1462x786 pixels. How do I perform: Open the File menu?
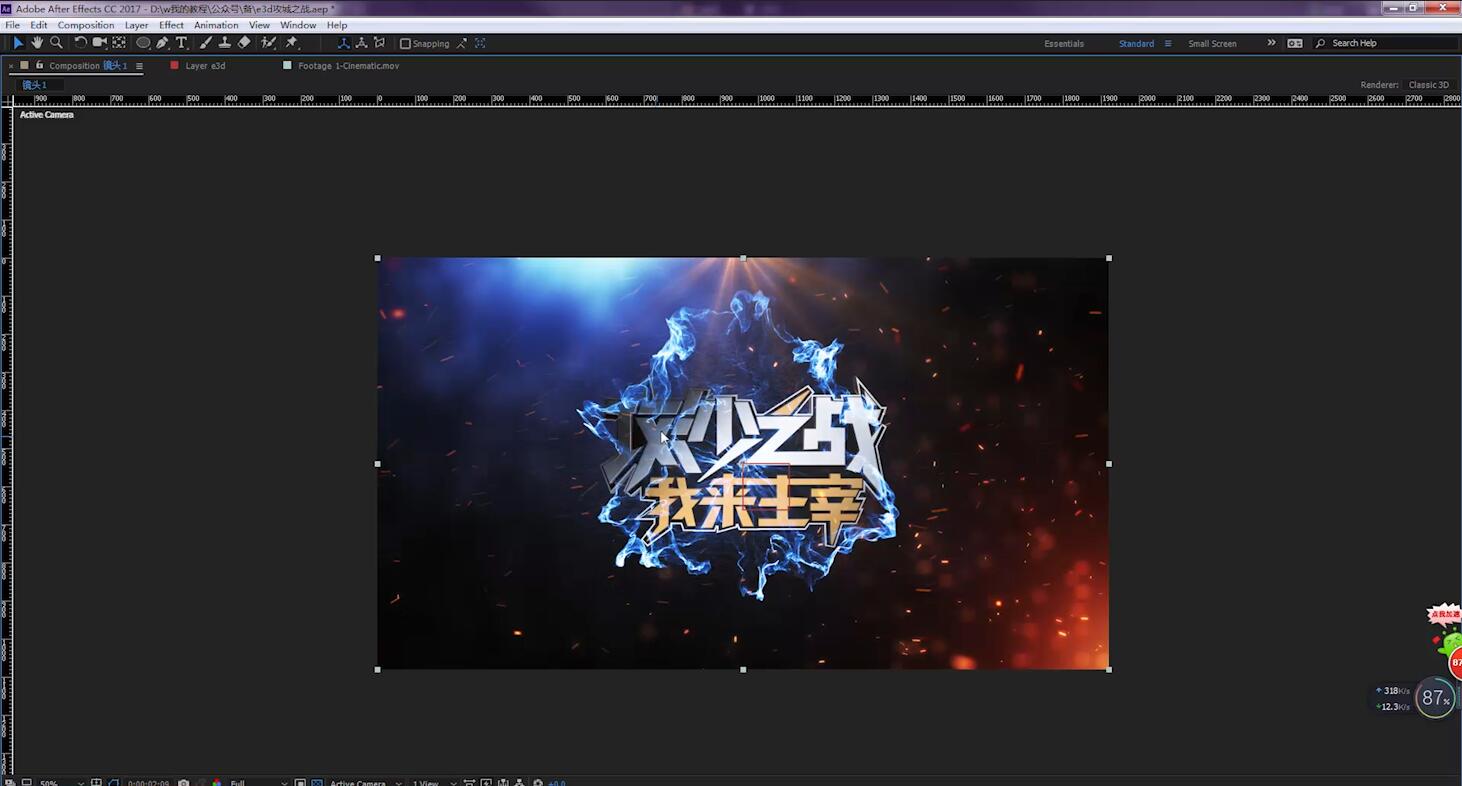(12, 25)
